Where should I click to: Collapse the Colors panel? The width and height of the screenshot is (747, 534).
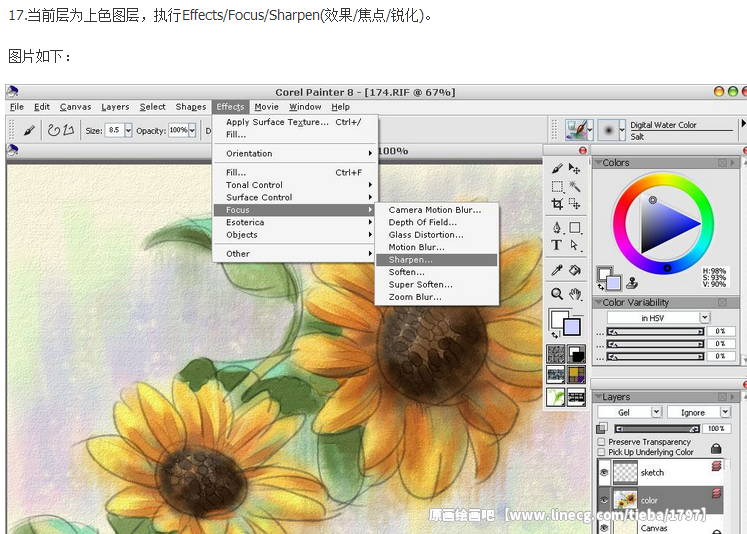click(x=598, y=162)
